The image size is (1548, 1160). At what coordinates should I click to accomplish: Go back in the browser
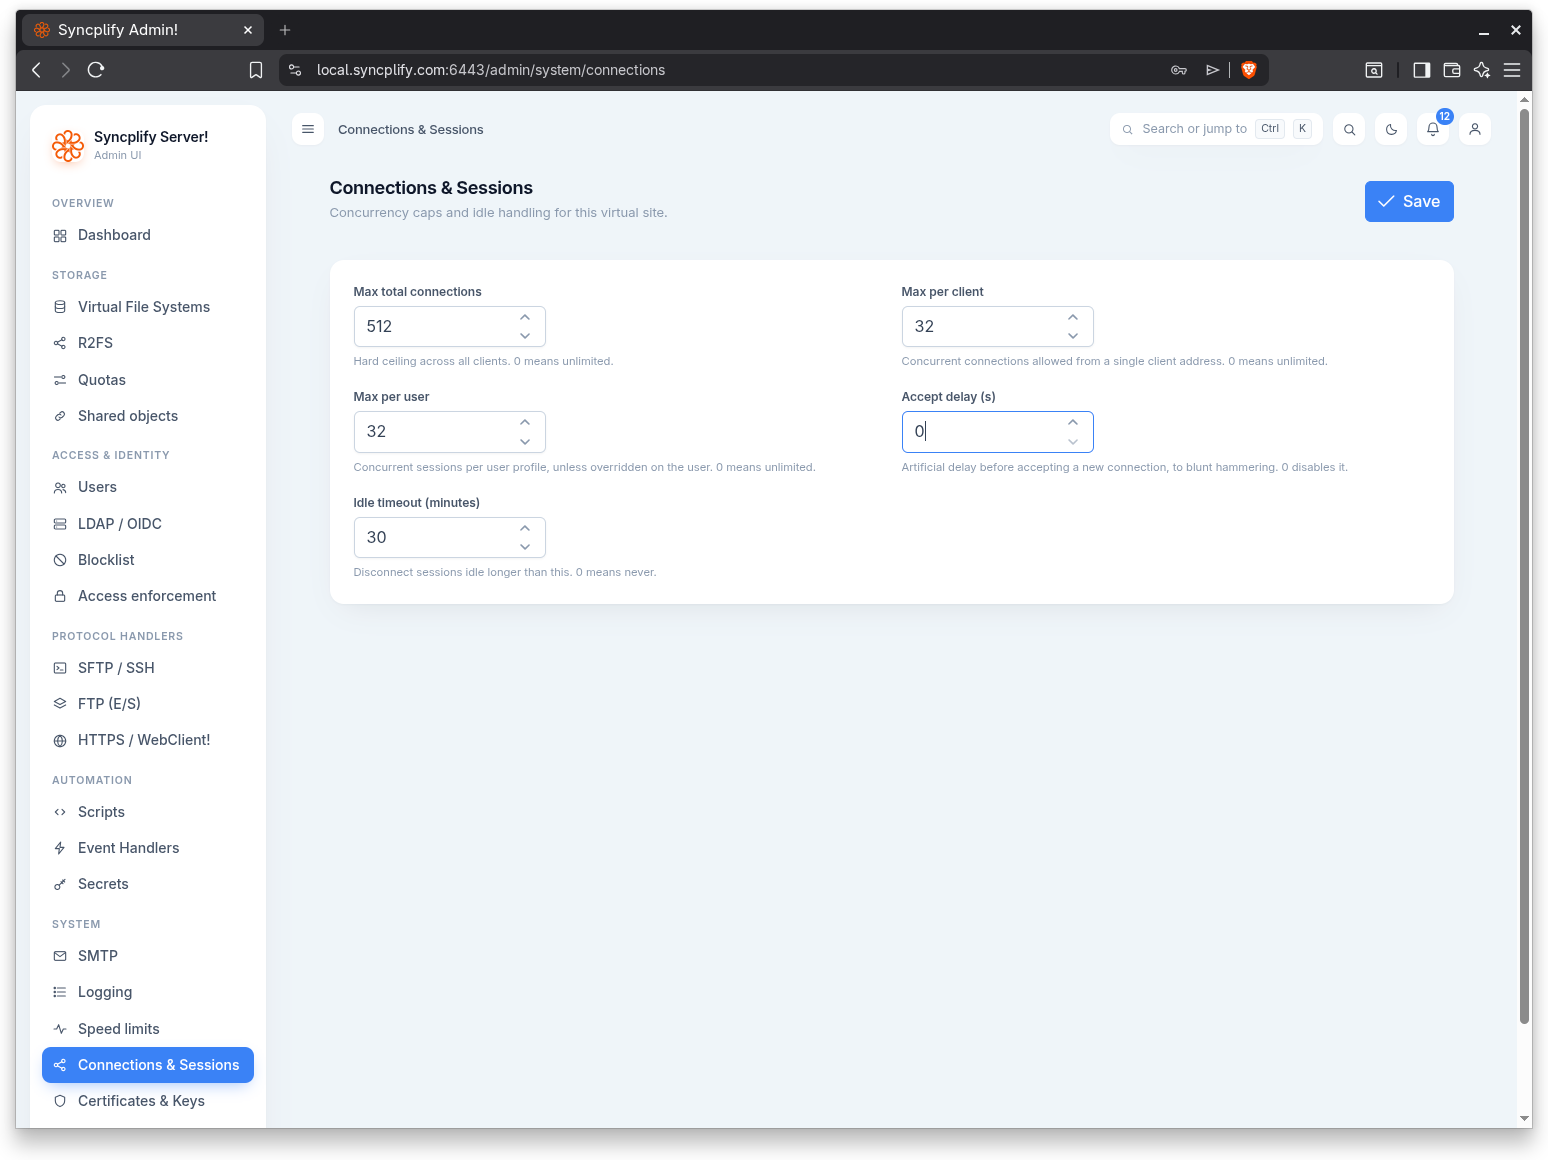click(x=36, y=70)
